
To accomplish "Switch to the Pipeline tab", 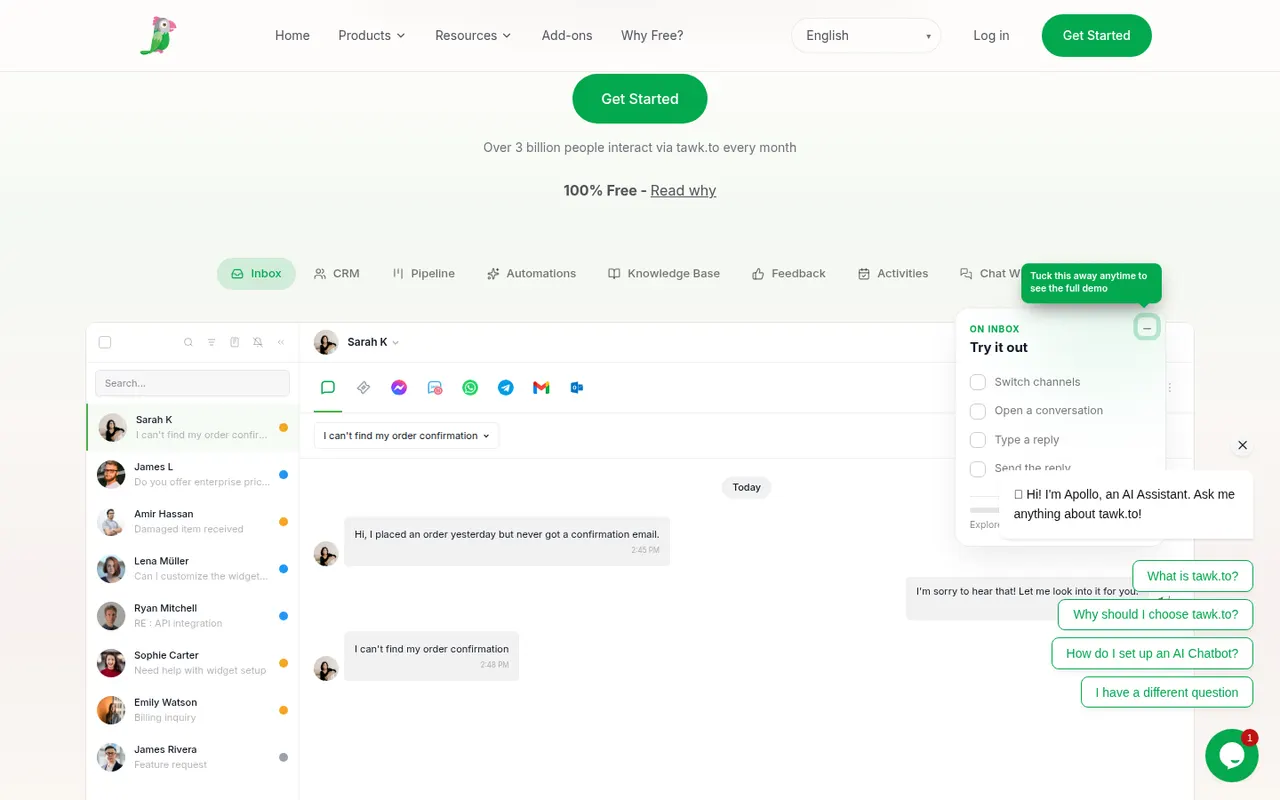I will tap(423, 273).
